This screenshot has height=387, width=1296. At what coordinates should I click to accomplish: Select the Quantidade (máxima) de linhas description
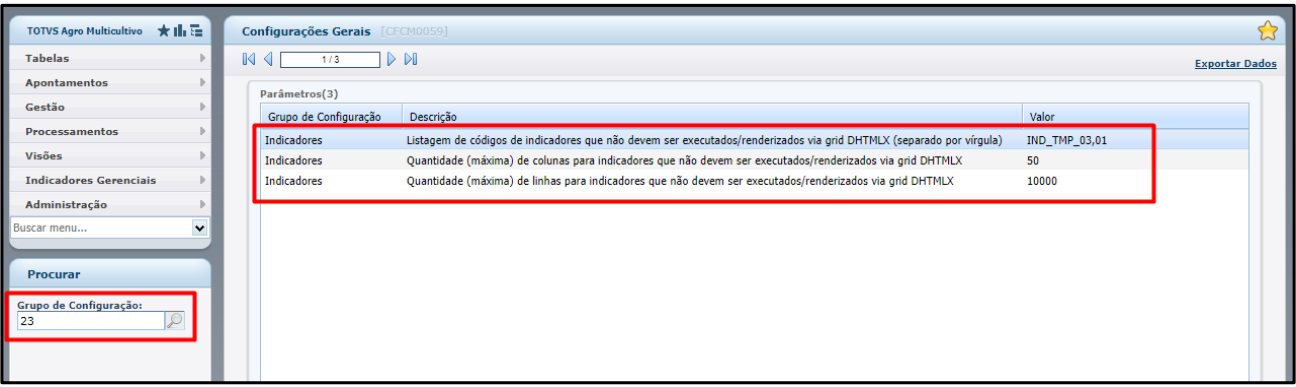680,180
